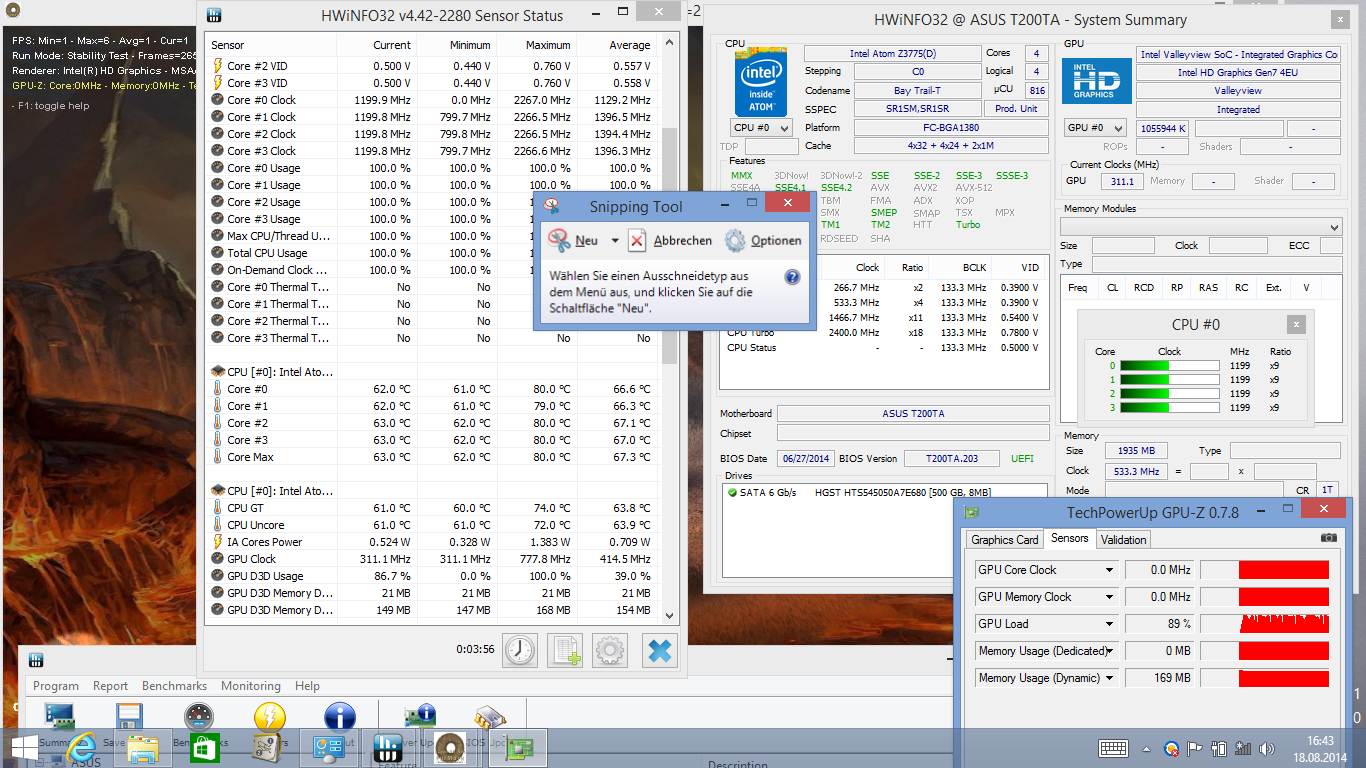The width and height of the screenshot is (1366, 768).
Task: Click the battery power tray icon
Action: (1219, 748)
